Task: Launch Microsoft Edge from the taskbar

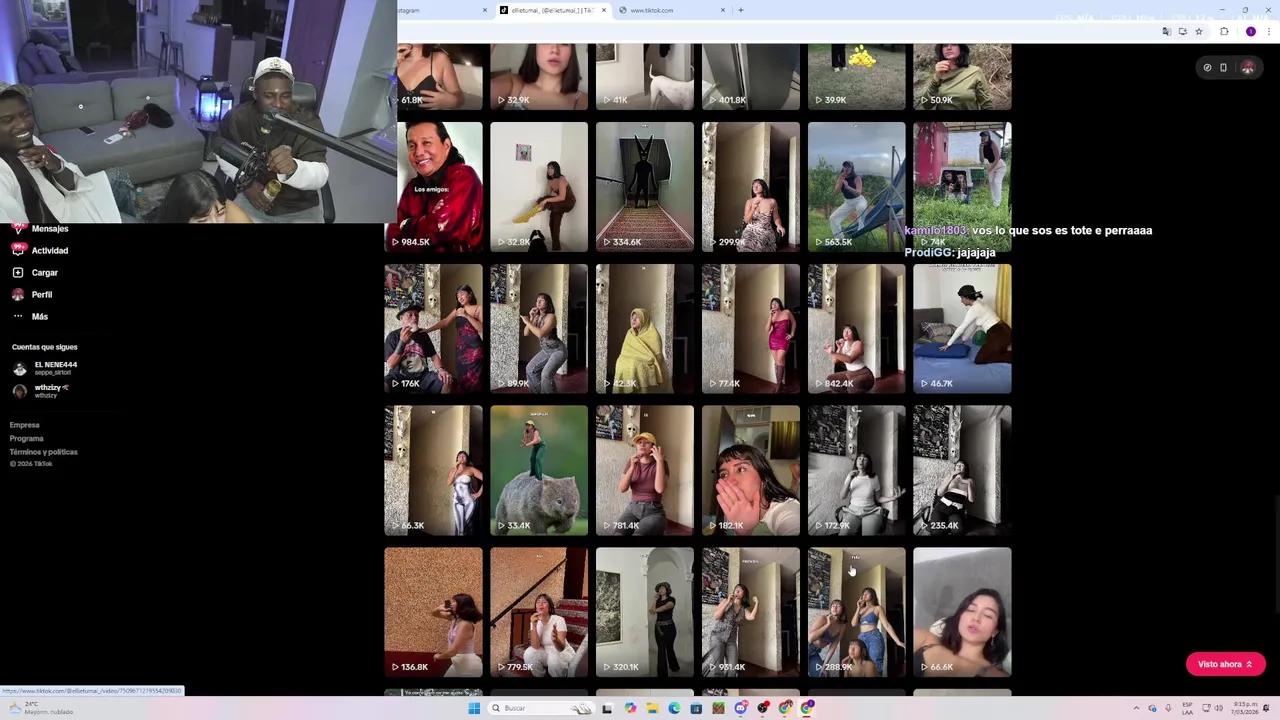Action: click(674, 708)
